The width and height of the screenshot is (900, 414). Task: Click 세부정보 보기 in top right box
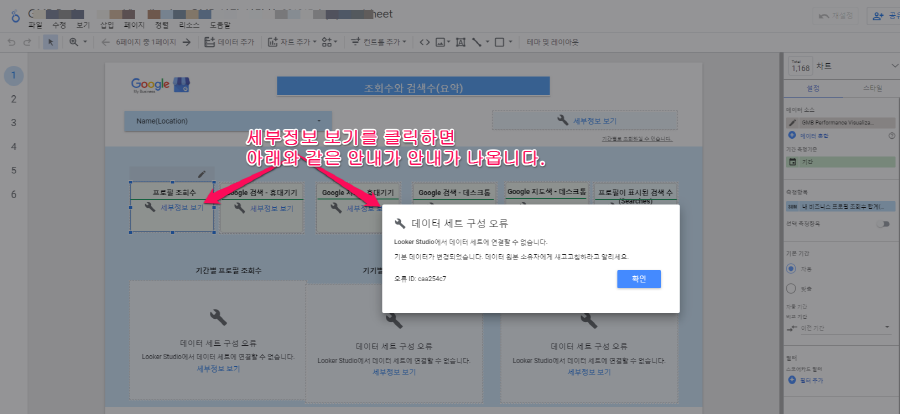[x=595, y=121]
